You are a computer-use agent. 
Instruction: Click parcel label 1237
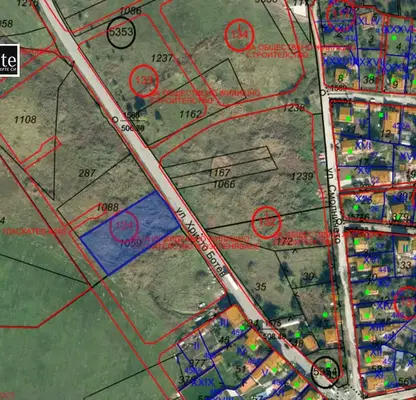162,58
